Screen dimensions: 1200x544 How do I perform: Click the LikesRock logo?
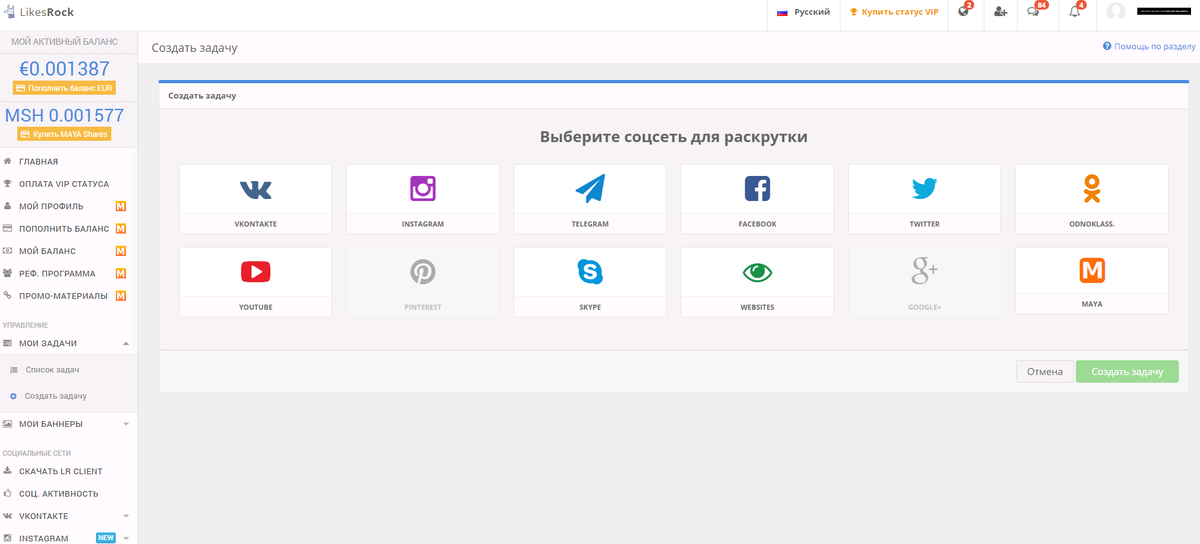38,12
